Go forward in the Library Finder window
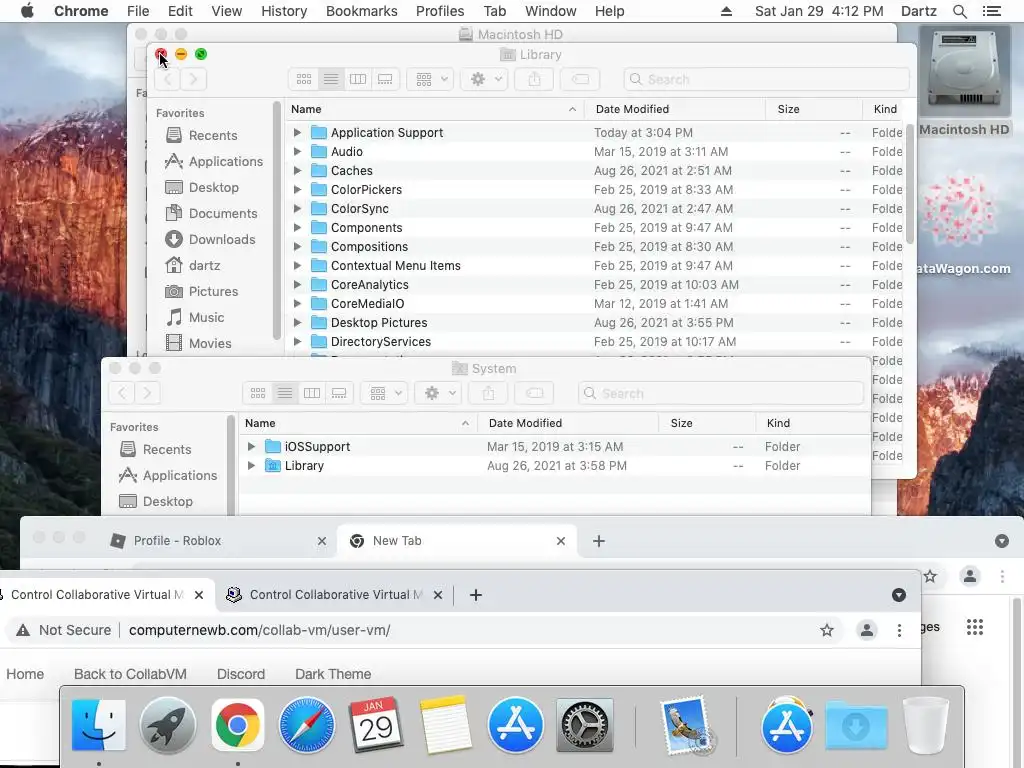This screenshot has width=1024, height=768. pyautogui.click(x=193, y=79)
